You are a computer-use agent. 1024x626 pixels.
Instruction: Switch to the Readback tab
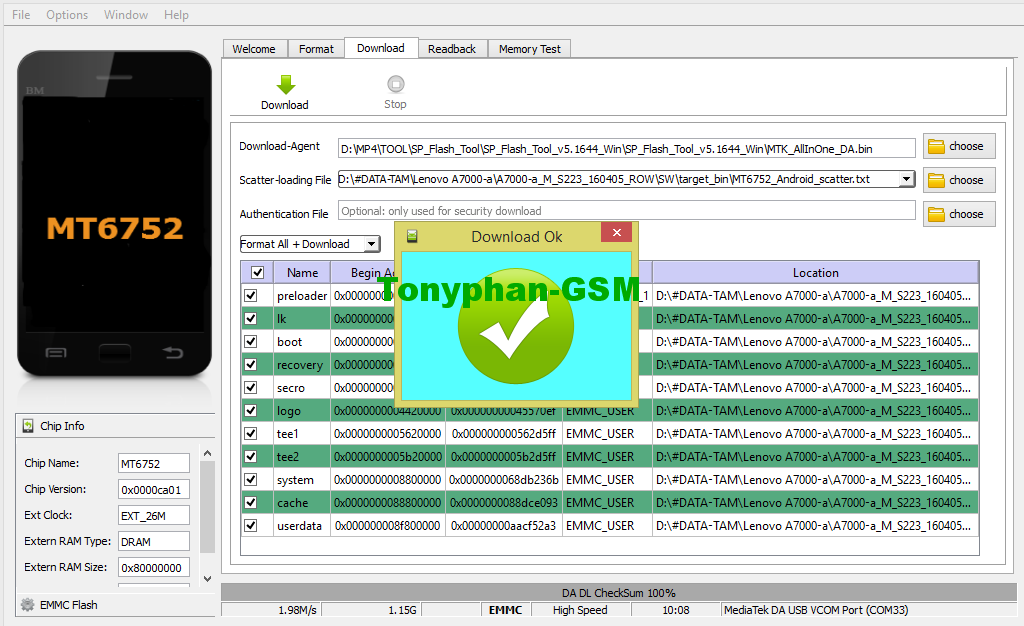click(452, 49)
